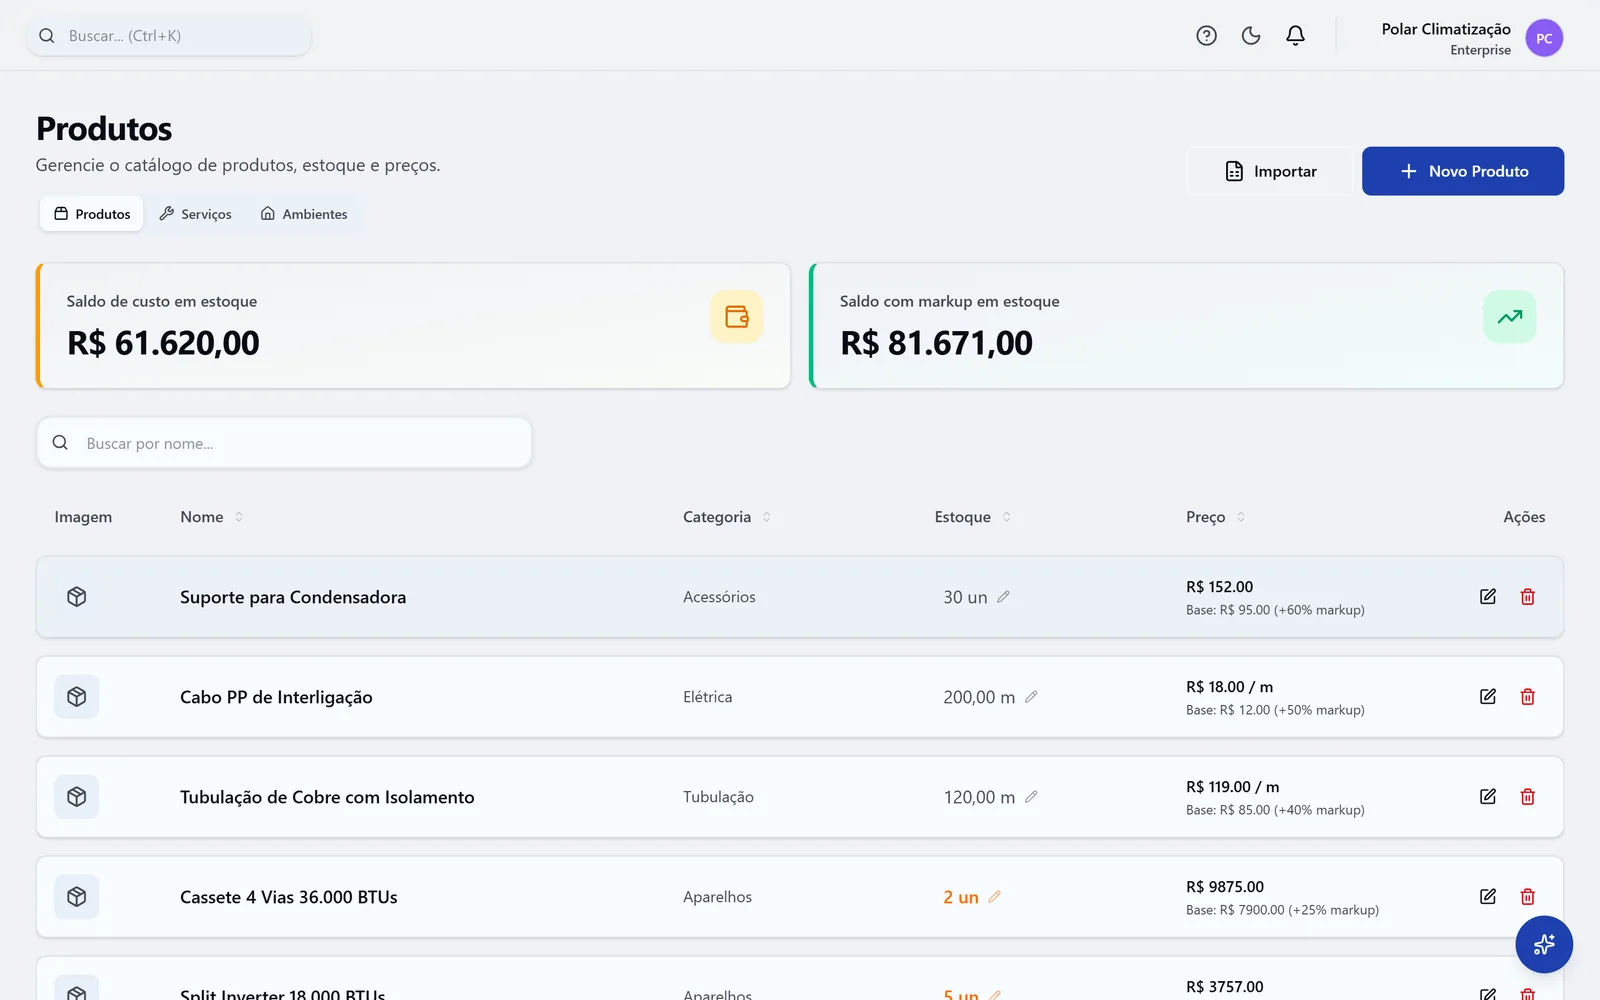Edit stock pencil for 120,00 m
The height and width of the screenshot is (1000, 1600).
pyautogui.click(x=1031, y=797)
